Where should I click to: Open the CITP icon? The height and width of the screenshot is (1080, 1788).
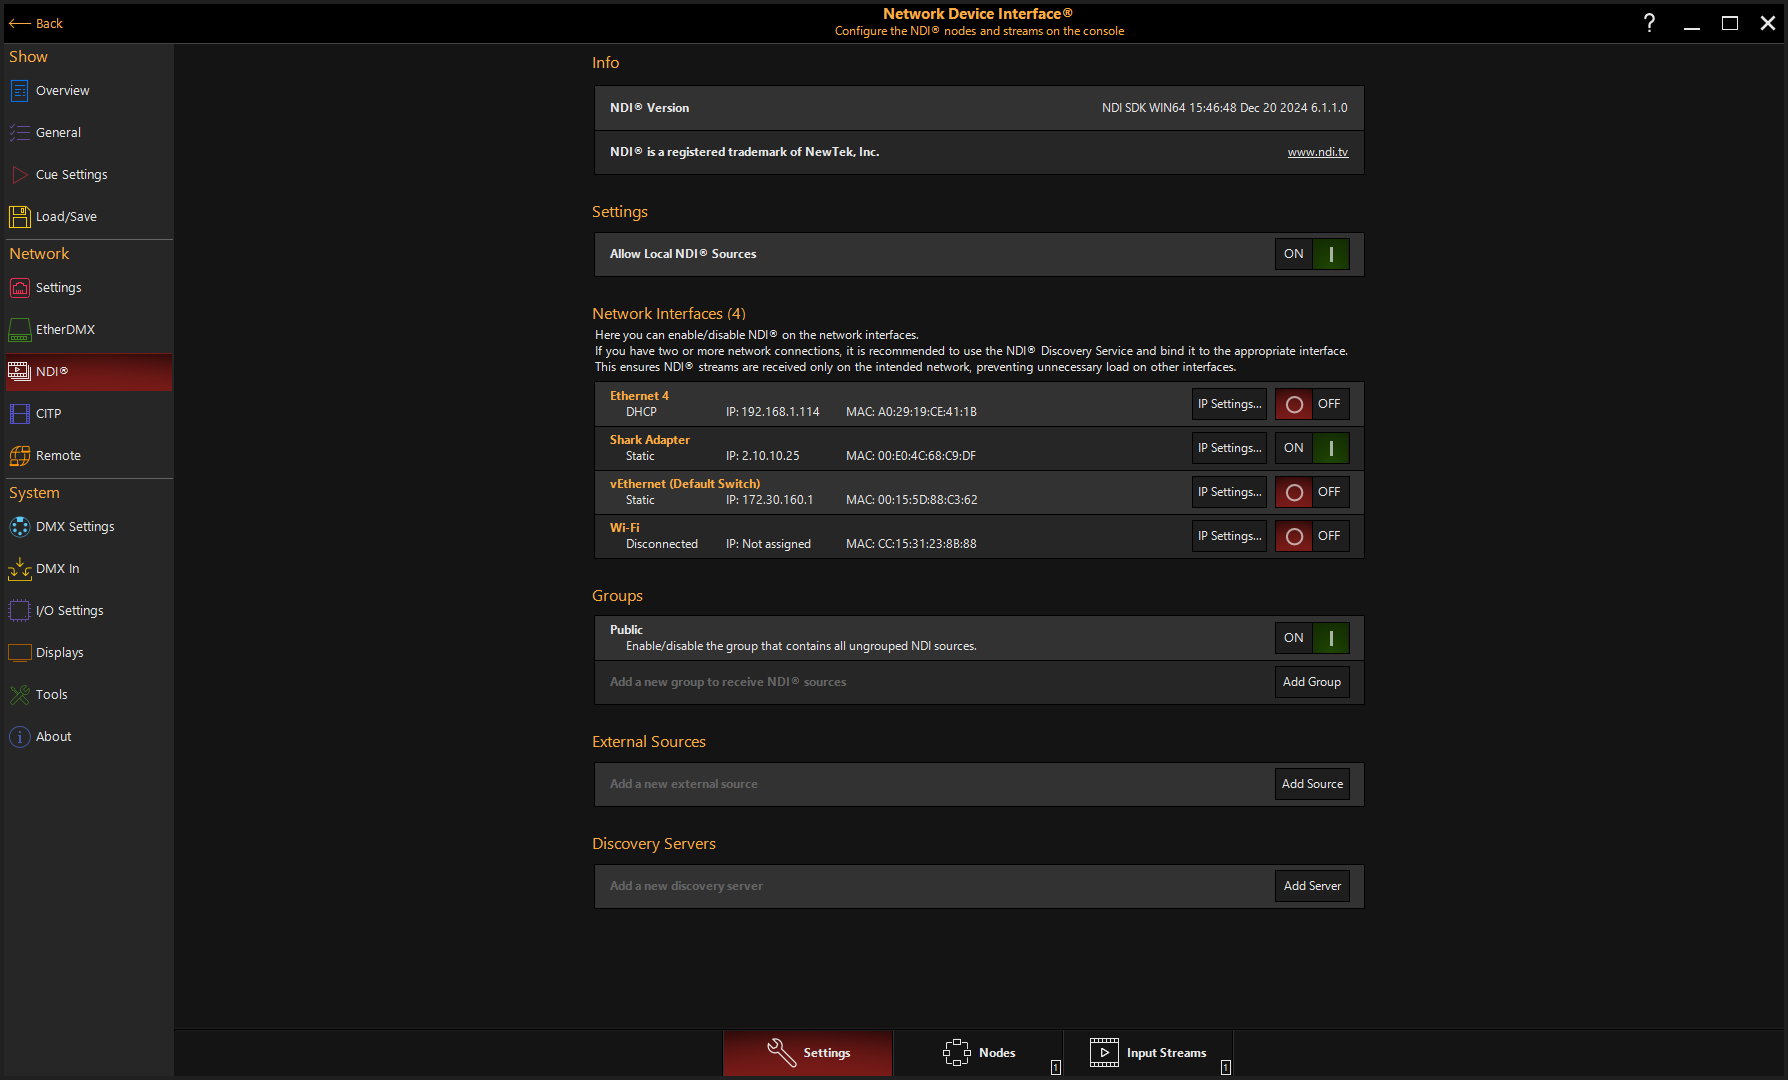[x=19, y=414]
